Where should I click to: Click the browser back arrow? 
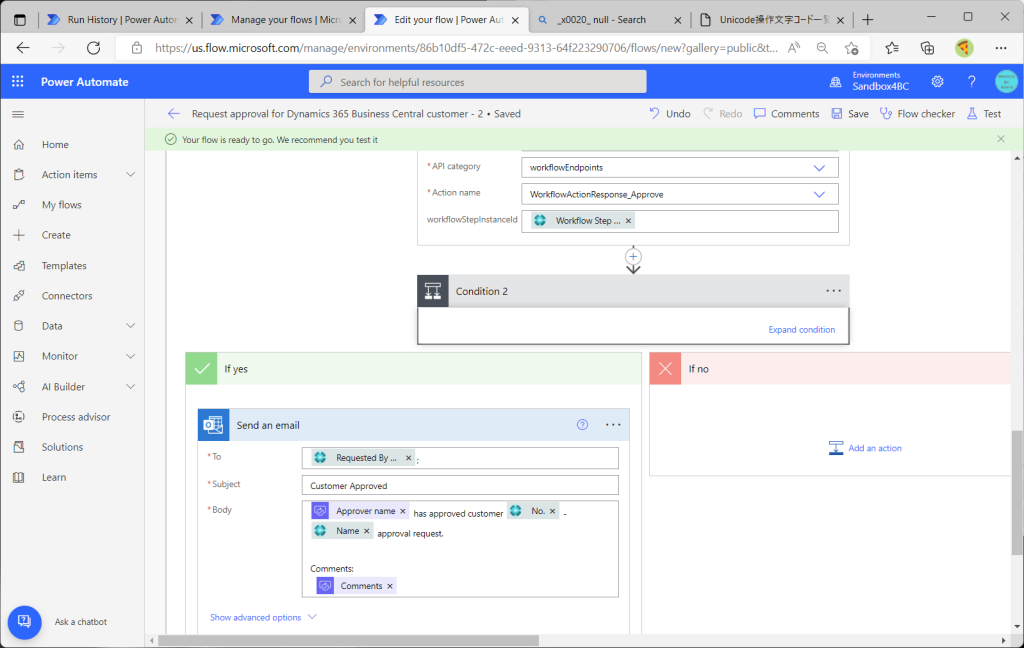tap(23, 48)
